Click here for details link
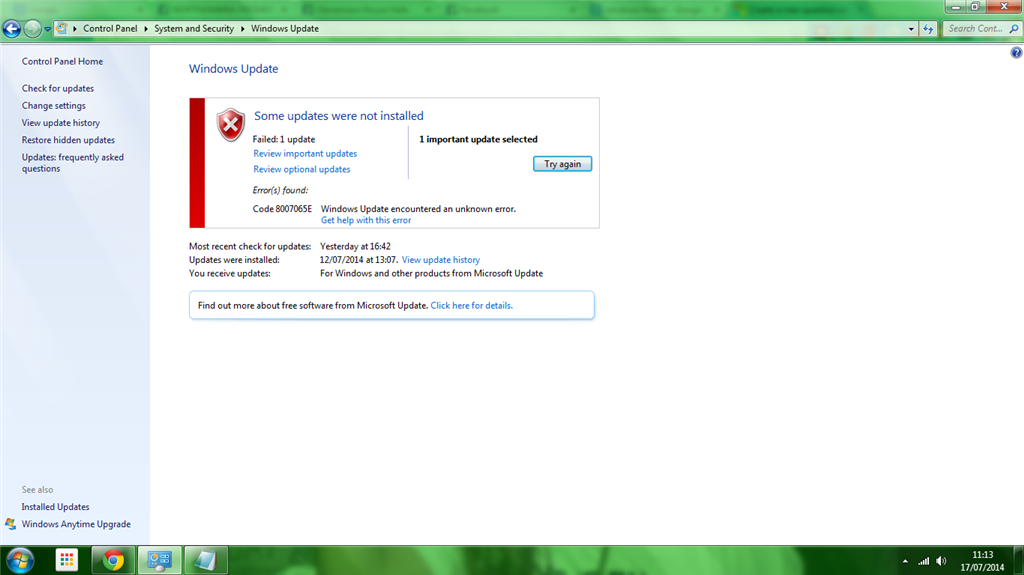The width and height of the screenshot is (1024, 575). click(x=472, y=305)
